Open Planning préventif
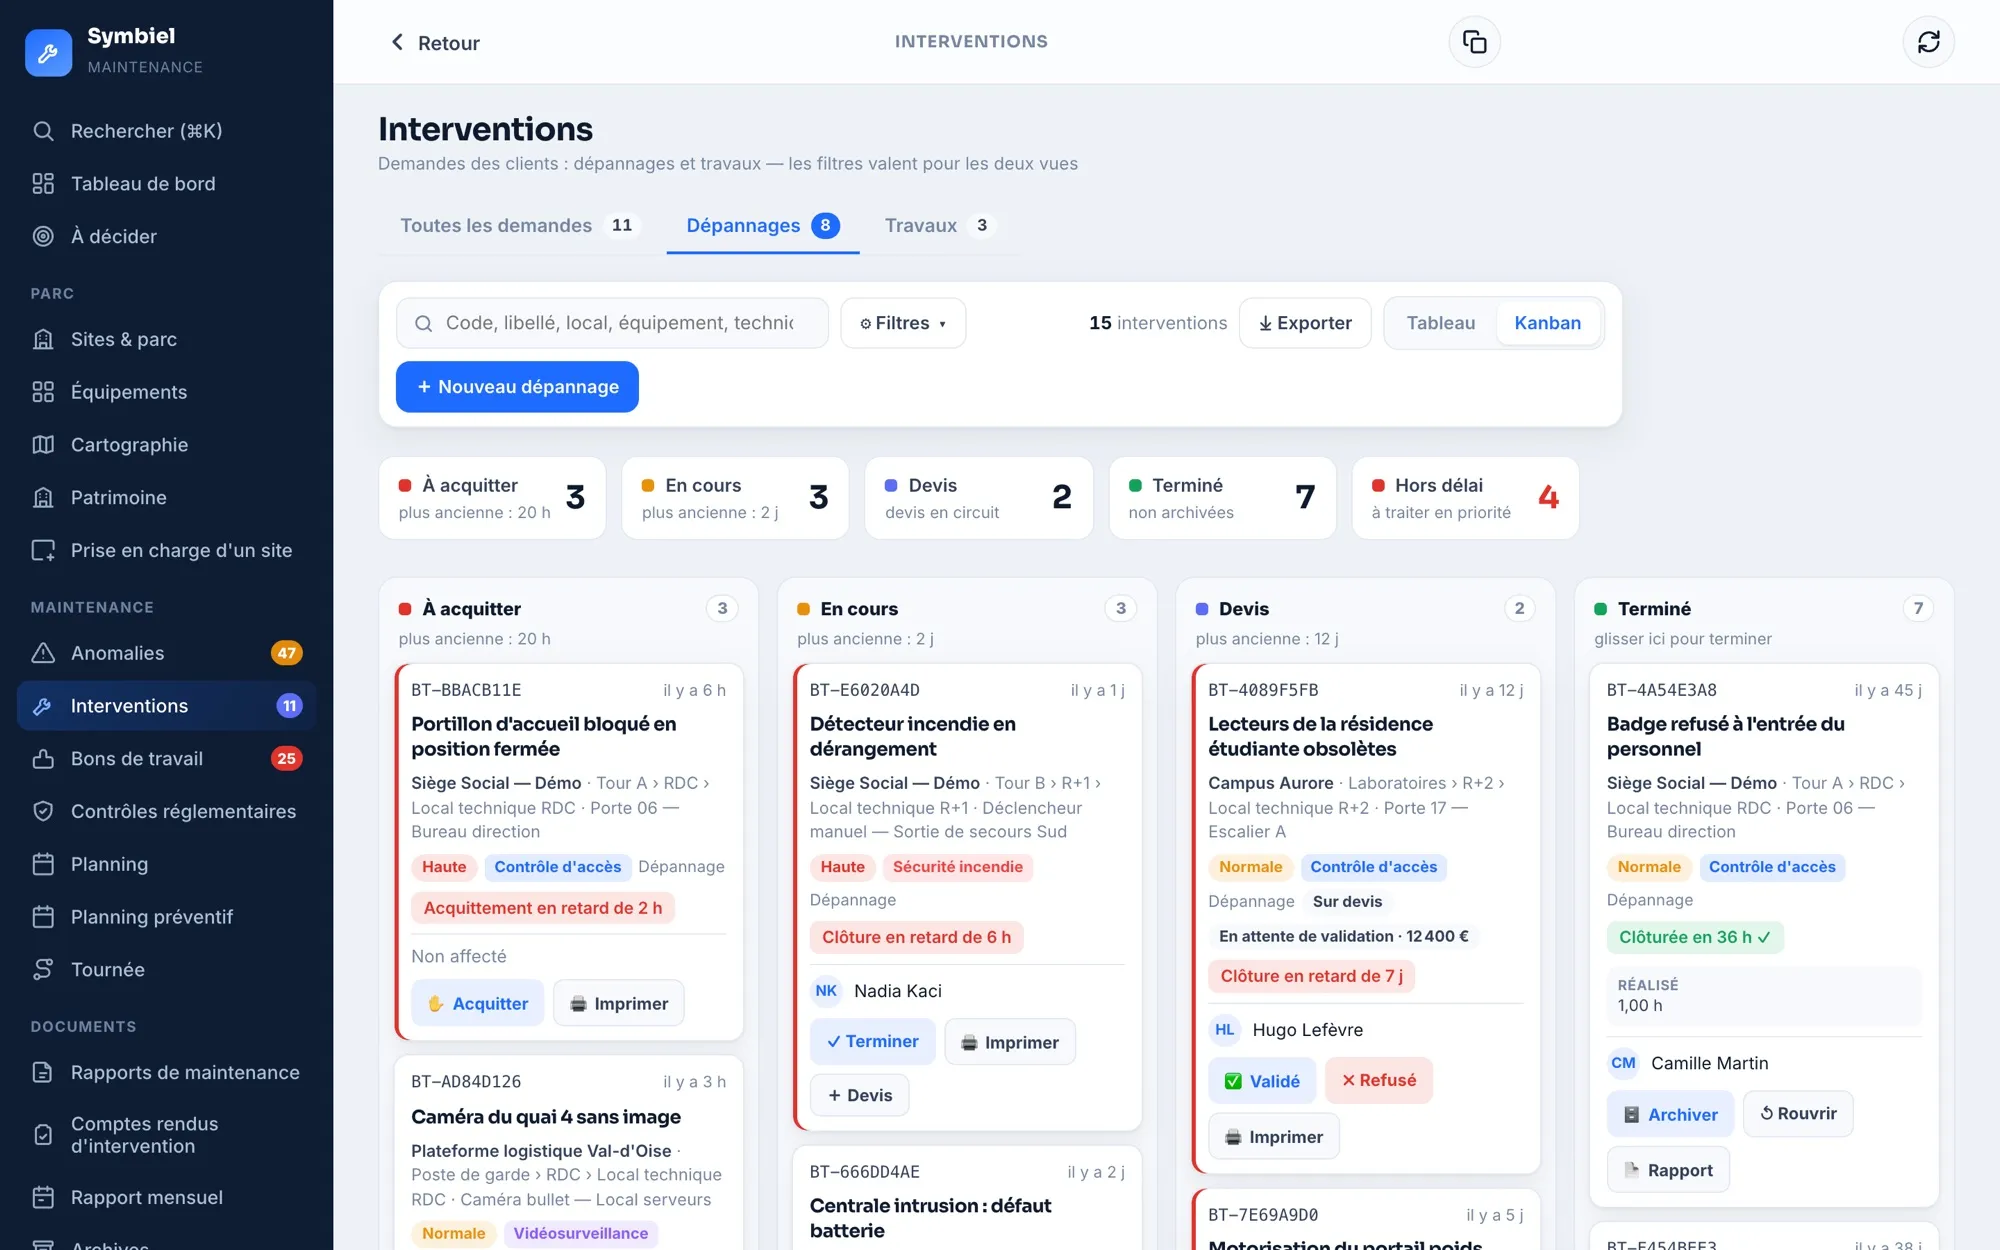 (x=166, y=917)
